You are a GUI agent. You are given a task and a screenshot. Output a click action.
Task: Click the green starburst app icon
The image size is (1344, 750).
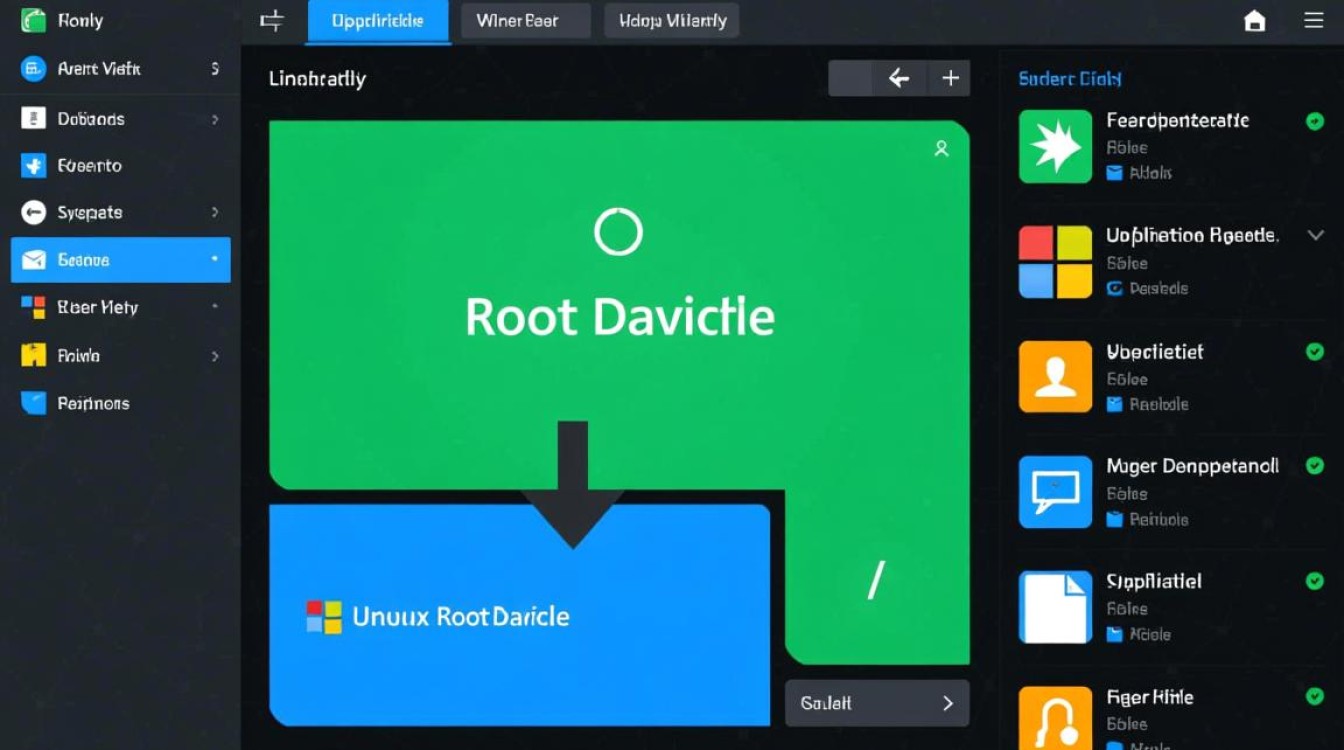coord(1055,147)
